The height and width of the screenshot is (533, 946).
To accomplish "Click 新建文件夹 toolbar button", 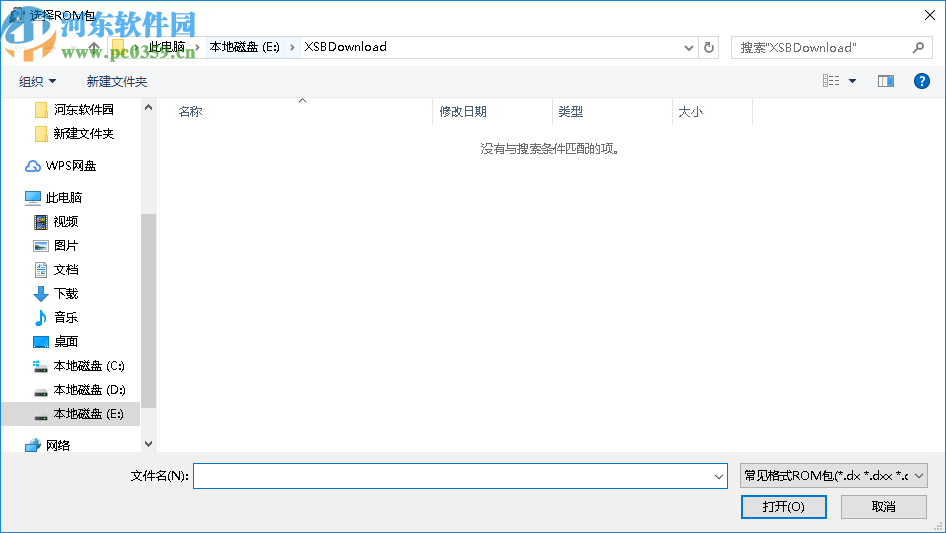I will 117,81.
